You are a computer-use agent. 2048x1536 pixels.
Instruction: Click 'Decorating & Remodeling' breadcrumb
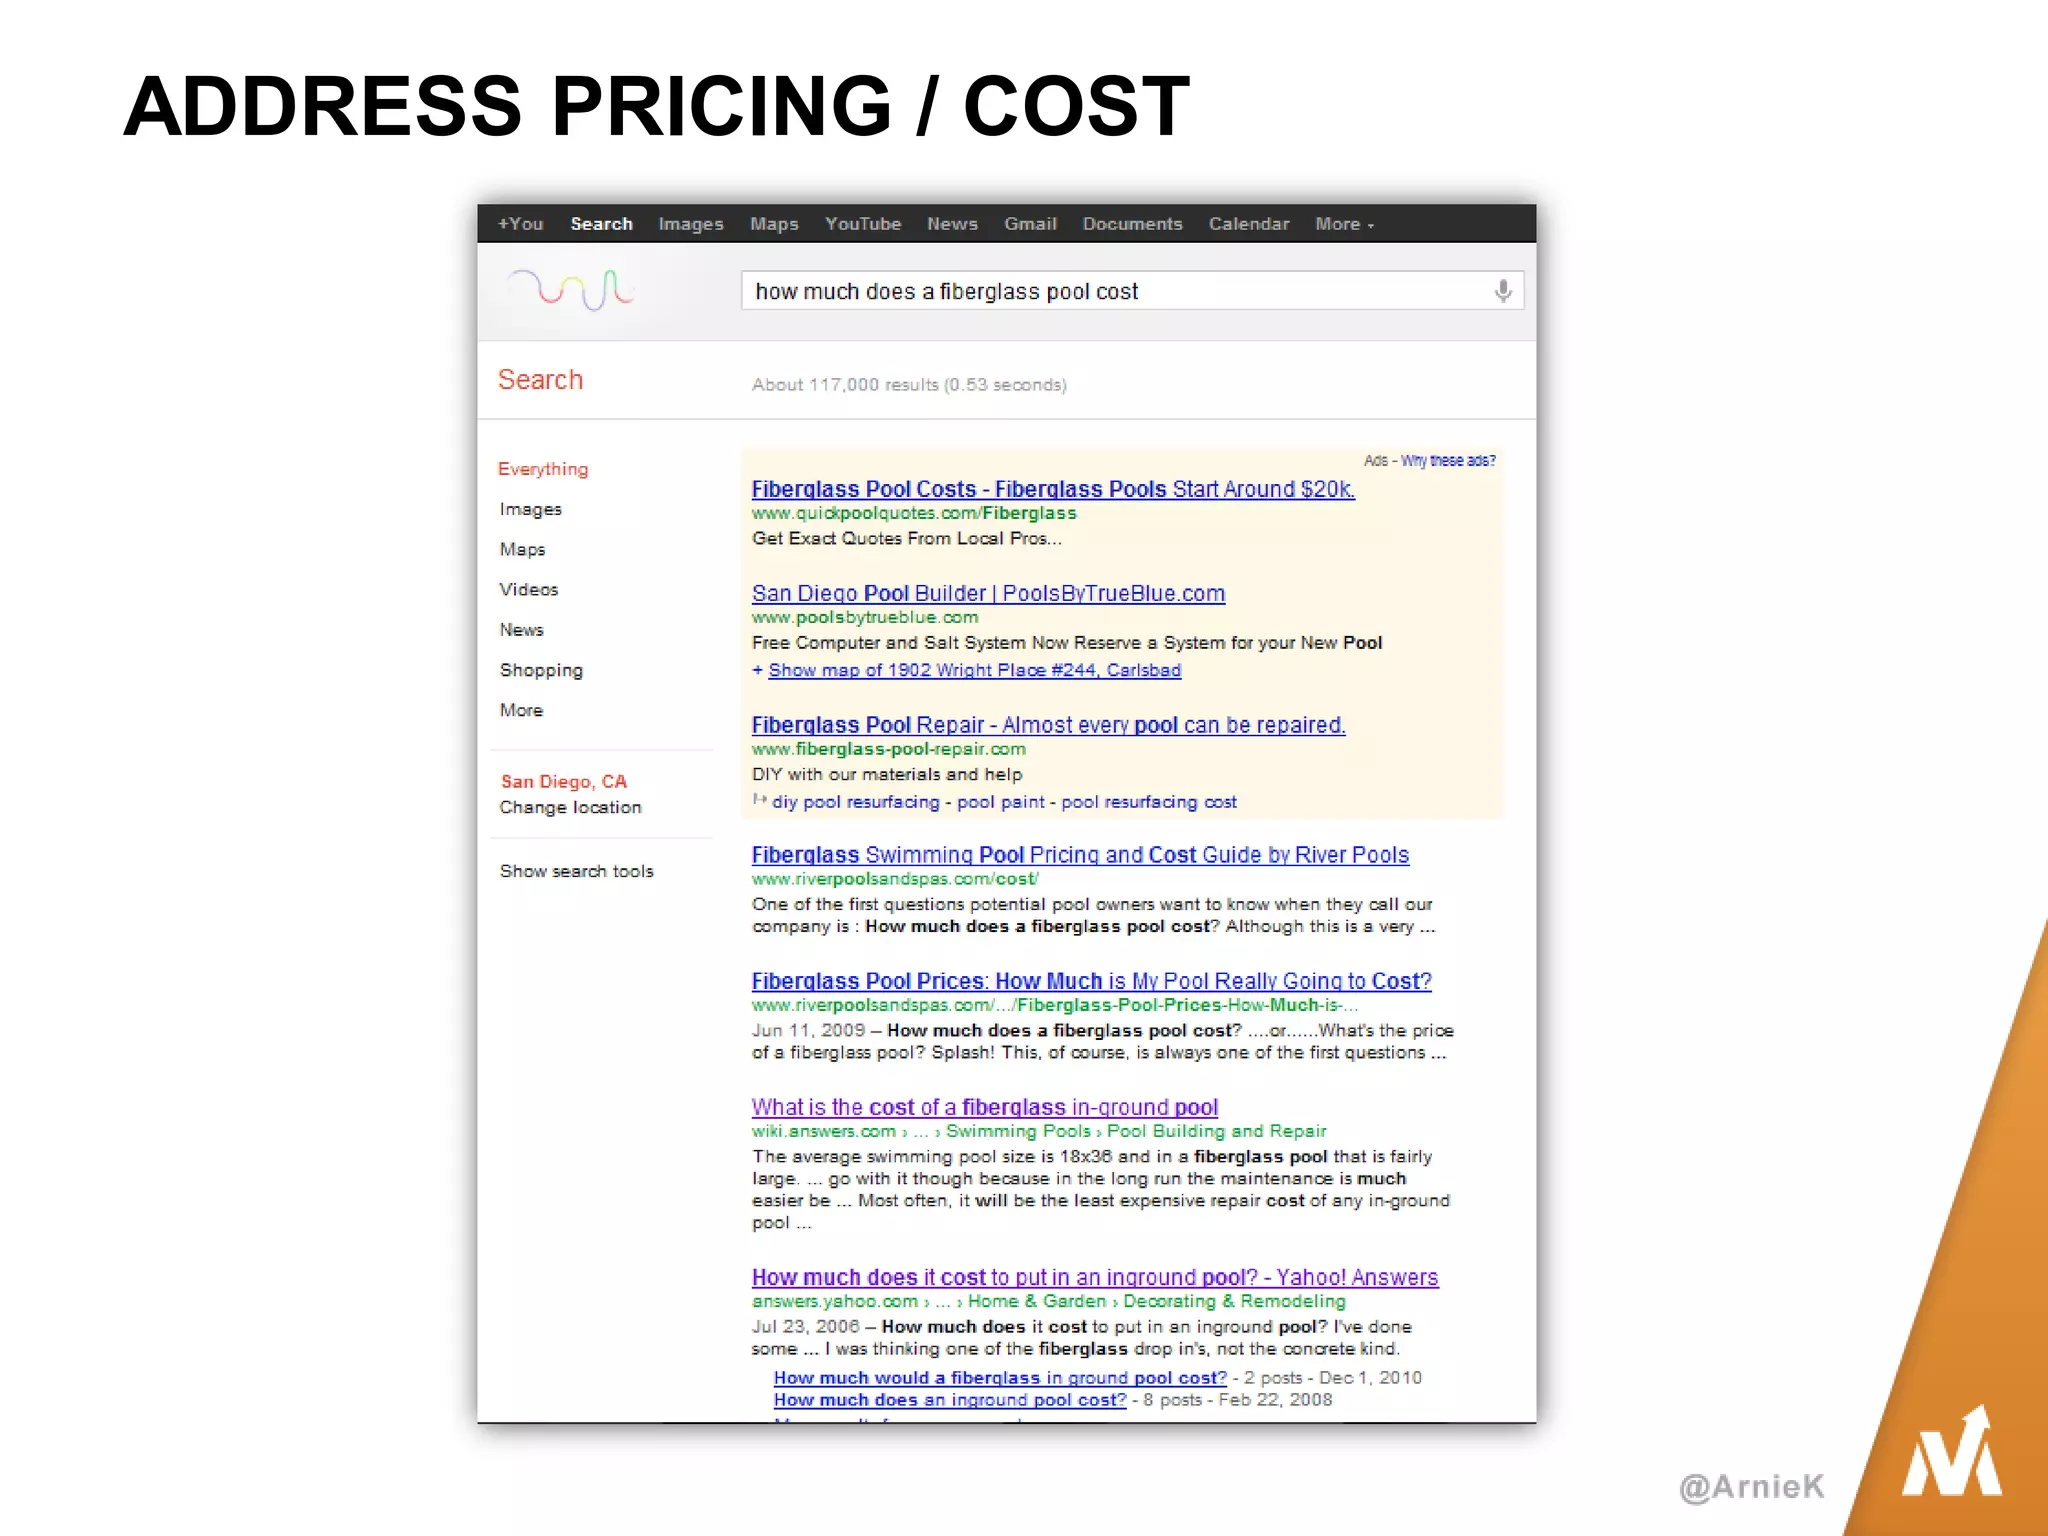coord(1234,1301)
